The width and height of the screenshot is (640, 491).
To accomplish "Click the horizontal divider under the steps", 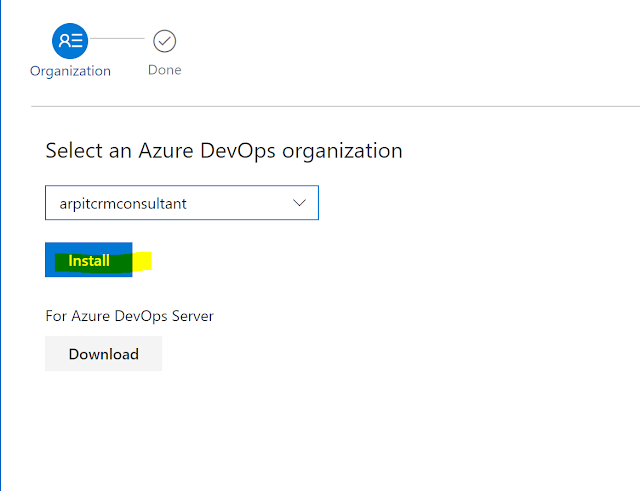I will pyautogui.click(x=335, y=105).
